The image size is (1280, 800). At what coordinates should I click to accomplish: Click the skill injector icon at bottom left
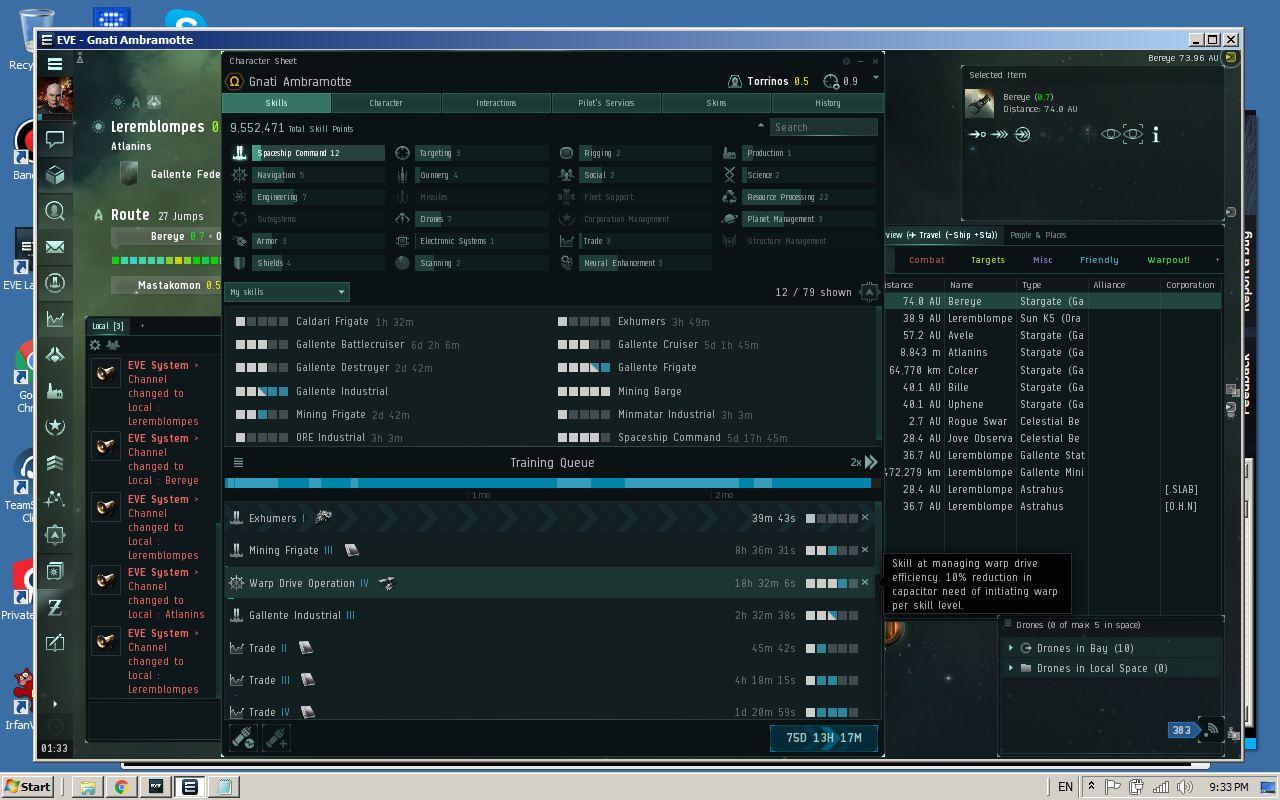click(x=243, y=738)
